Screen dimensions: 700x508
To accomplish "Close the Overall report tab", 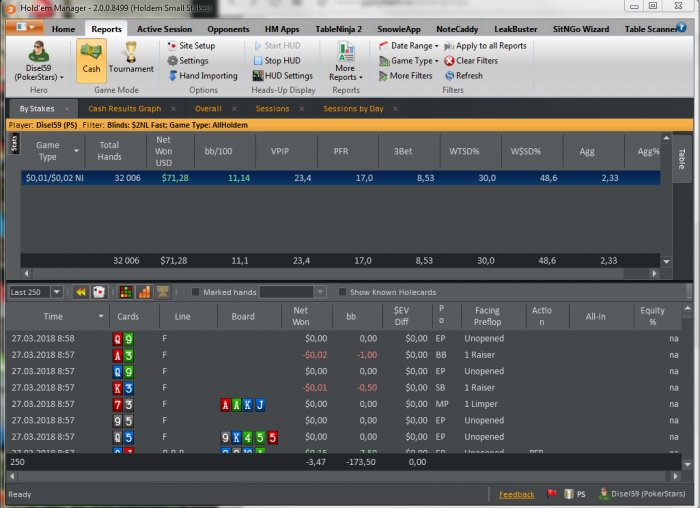I will [234, 109].
